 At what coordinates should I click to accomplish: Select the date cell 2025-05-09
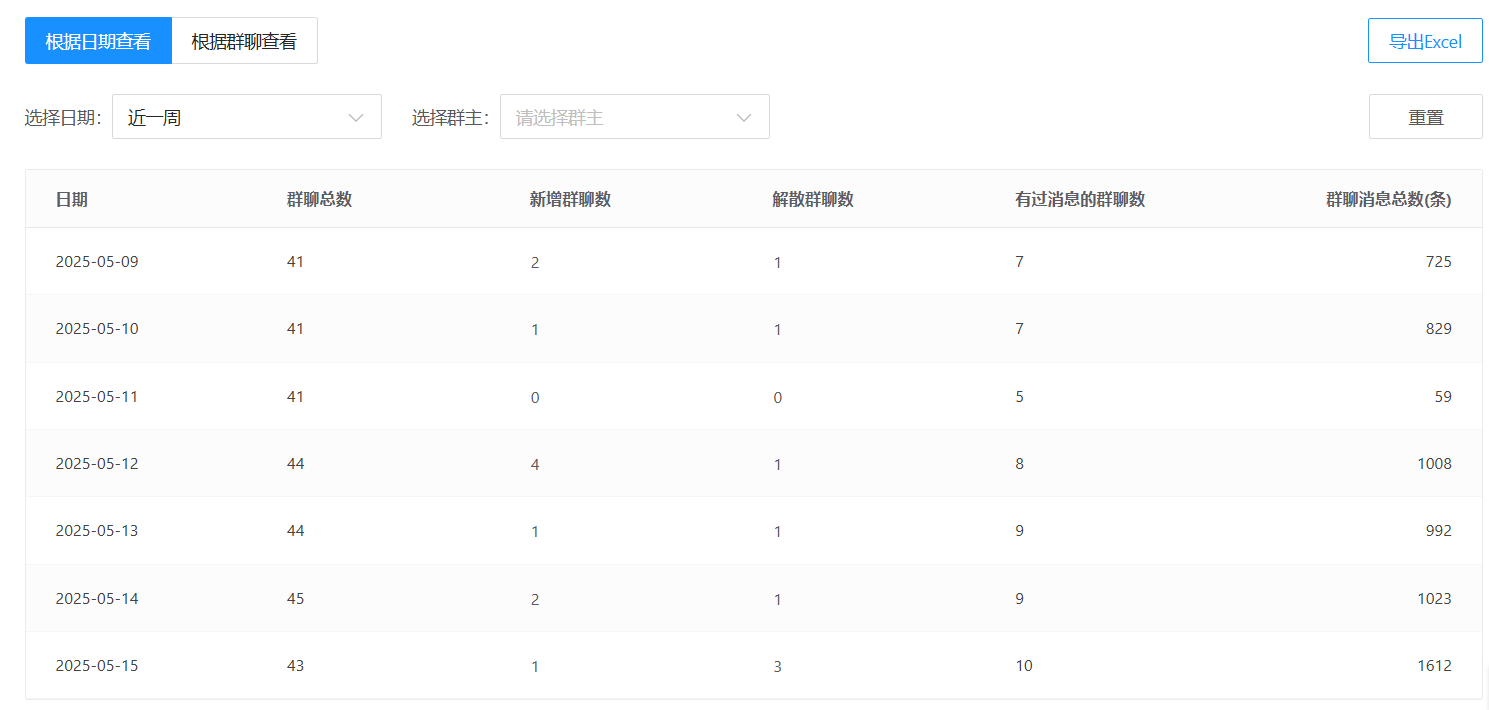[97, 262]
